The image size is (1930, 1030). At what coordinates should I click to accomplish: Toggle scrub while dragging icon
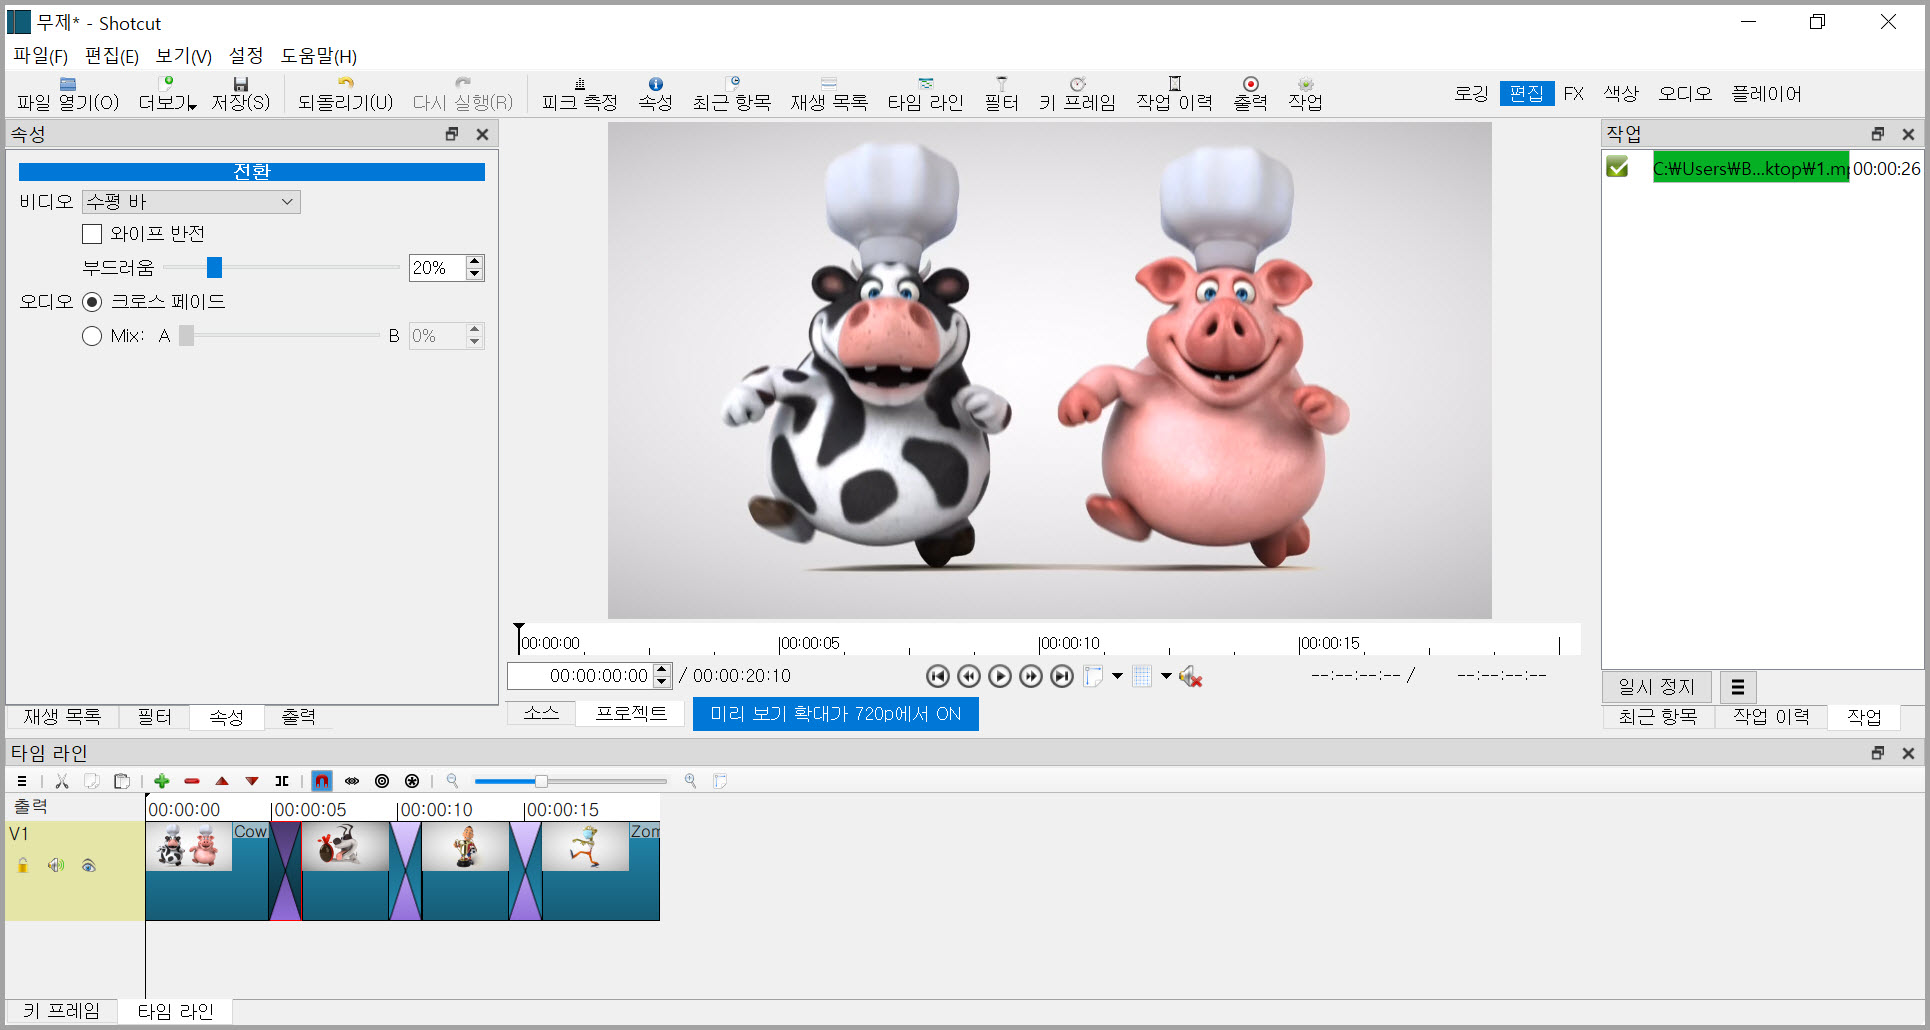coord(352,781)
